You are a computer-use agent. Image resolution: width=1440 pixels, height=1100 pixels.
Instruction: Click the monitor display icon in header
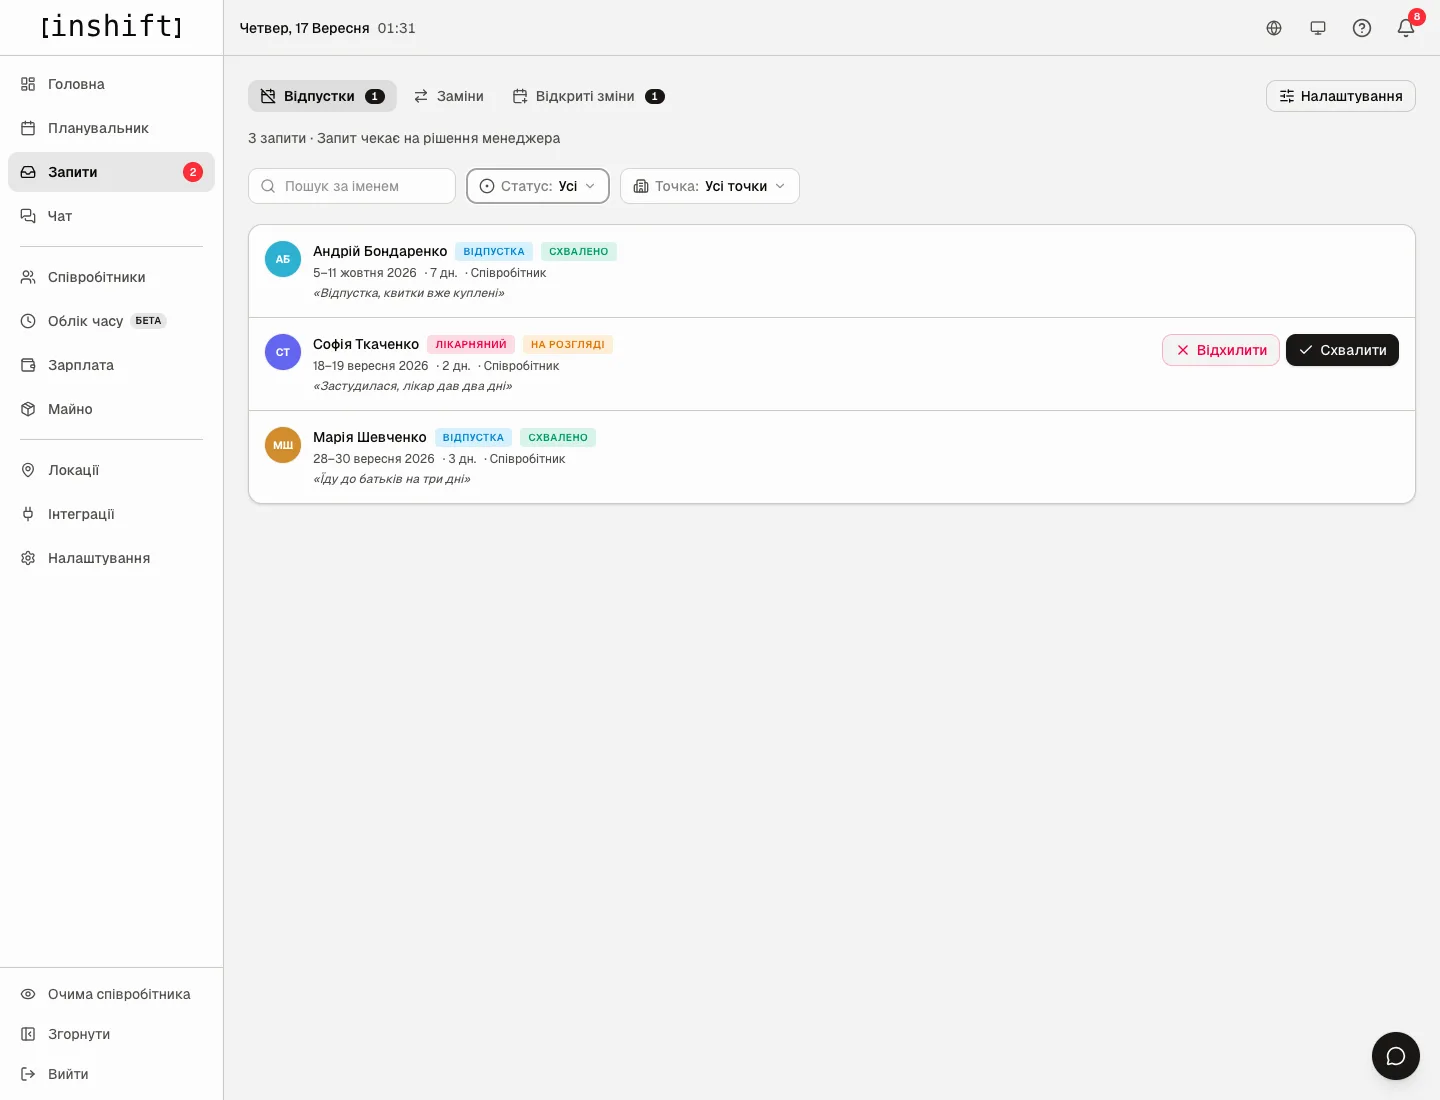click(x=1318, y=28)
